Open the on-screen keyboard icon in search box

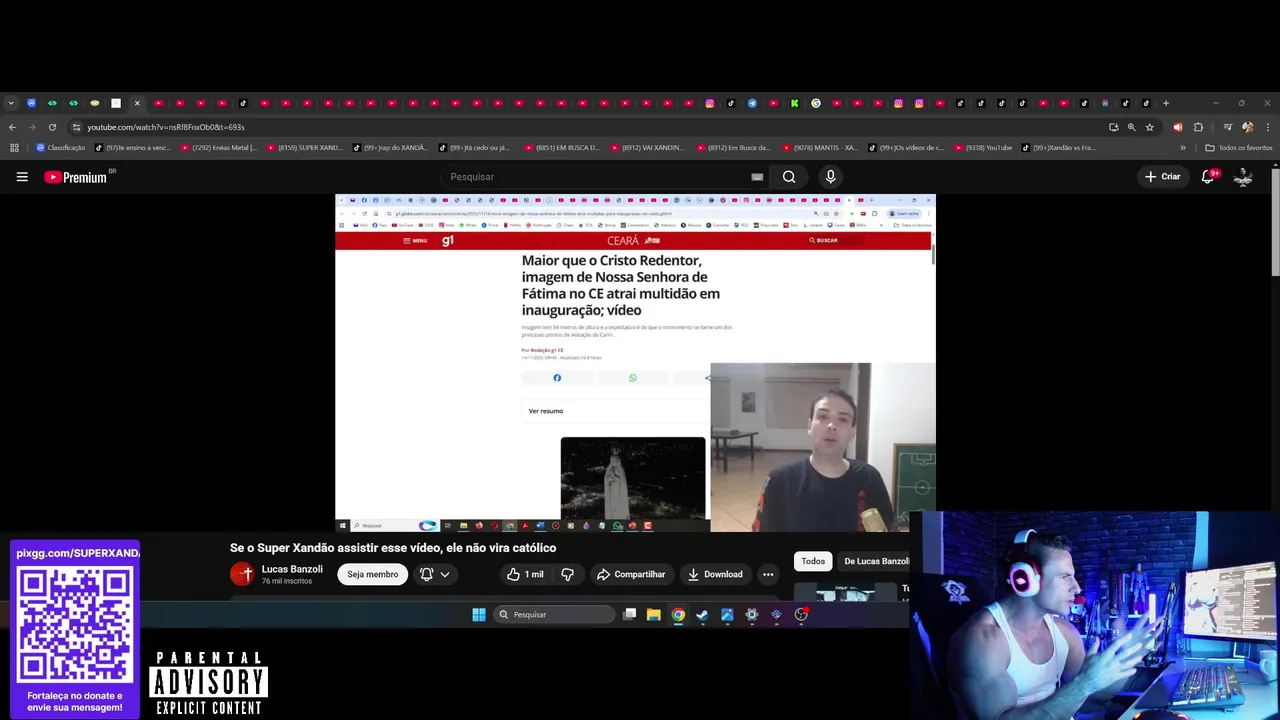(x=757, y=177)
